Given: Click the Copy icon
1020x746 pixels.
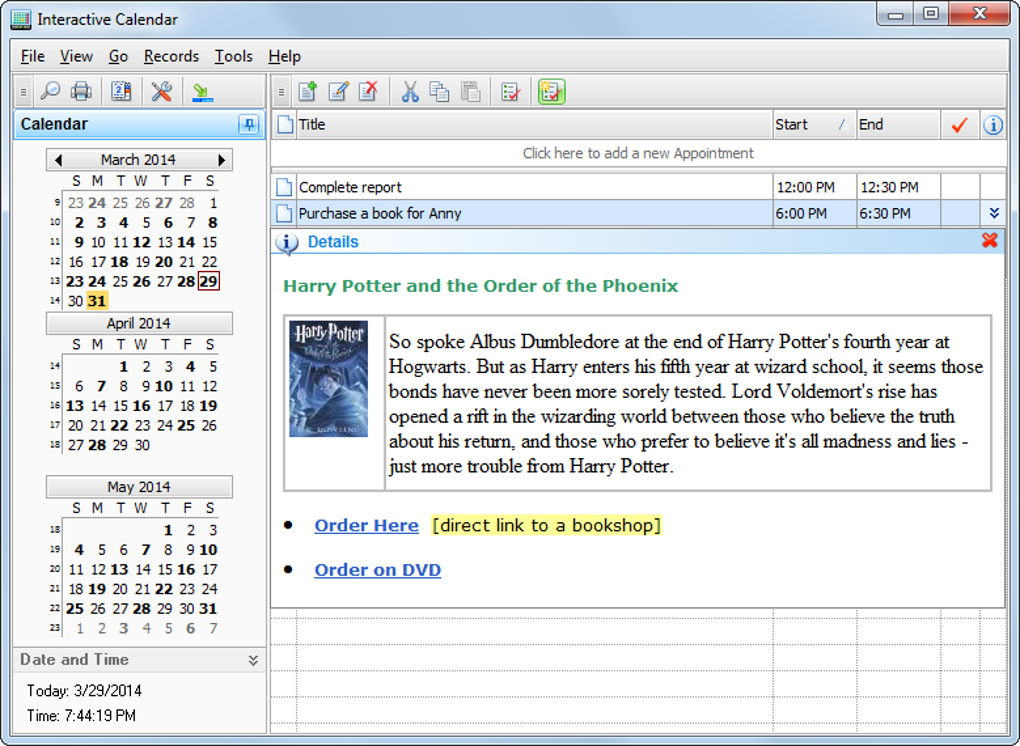Looking at the screenshot, I should (x=440, y=92).
